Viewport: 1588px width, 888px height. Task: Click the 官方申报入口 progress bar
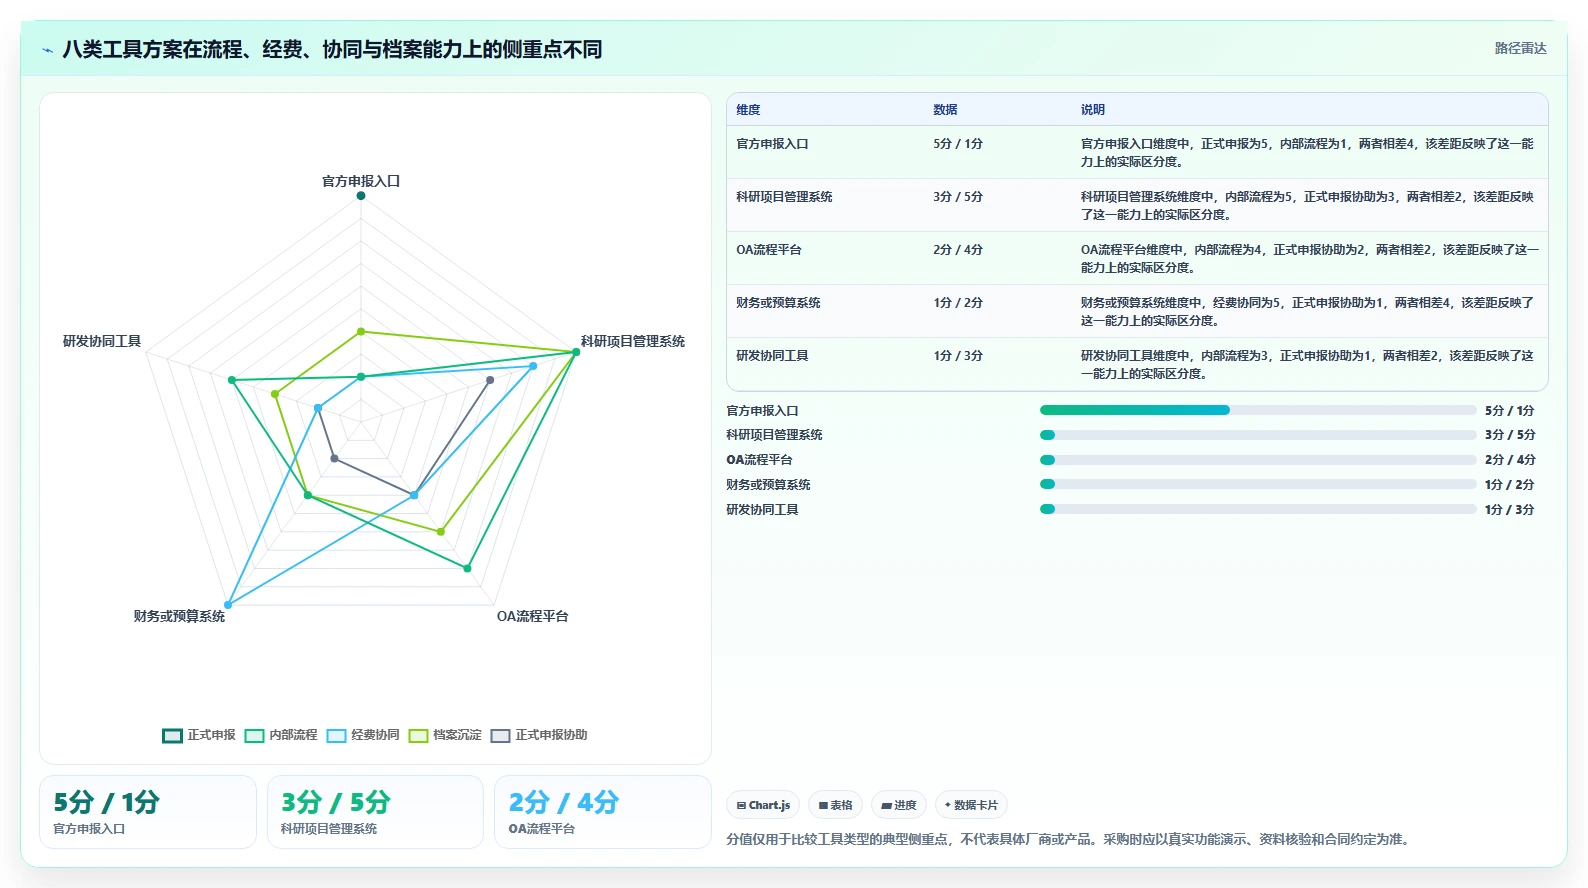(1258, 410)
